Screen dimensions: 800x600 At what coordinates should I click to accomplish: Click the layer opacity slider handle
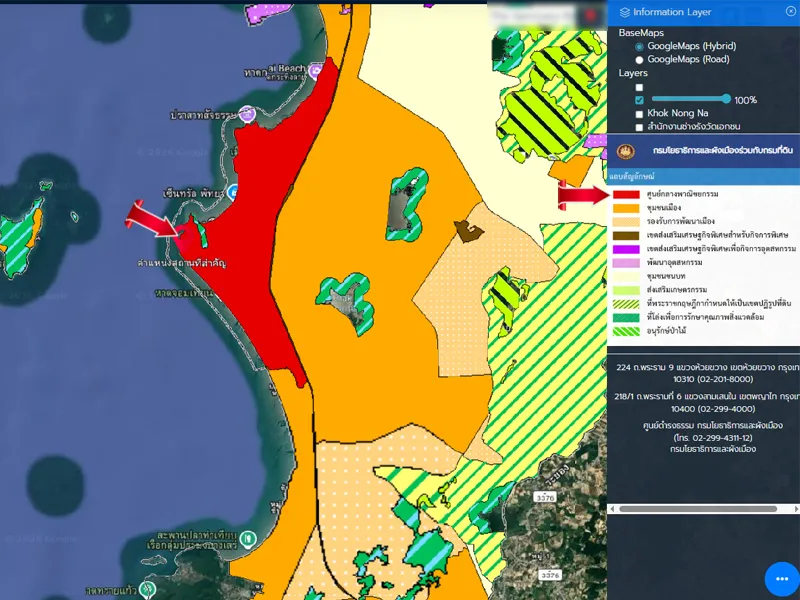[x=726, y=99]
